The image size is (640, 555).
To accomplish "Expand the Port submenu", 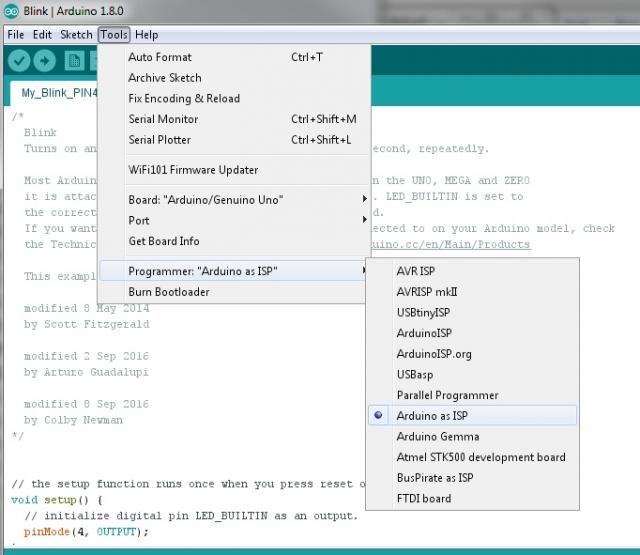I will (235, 221).
